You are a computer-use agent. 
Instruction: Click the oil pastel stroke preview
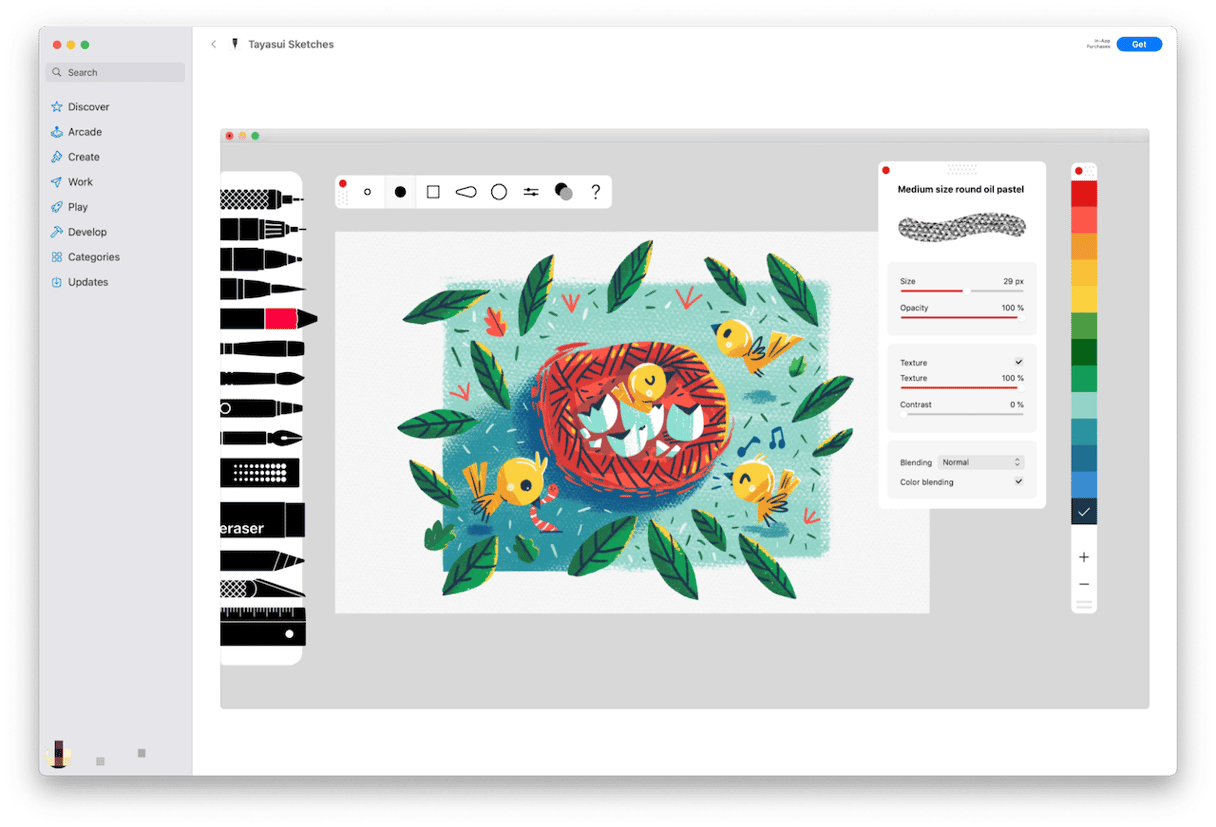(962, 226)
